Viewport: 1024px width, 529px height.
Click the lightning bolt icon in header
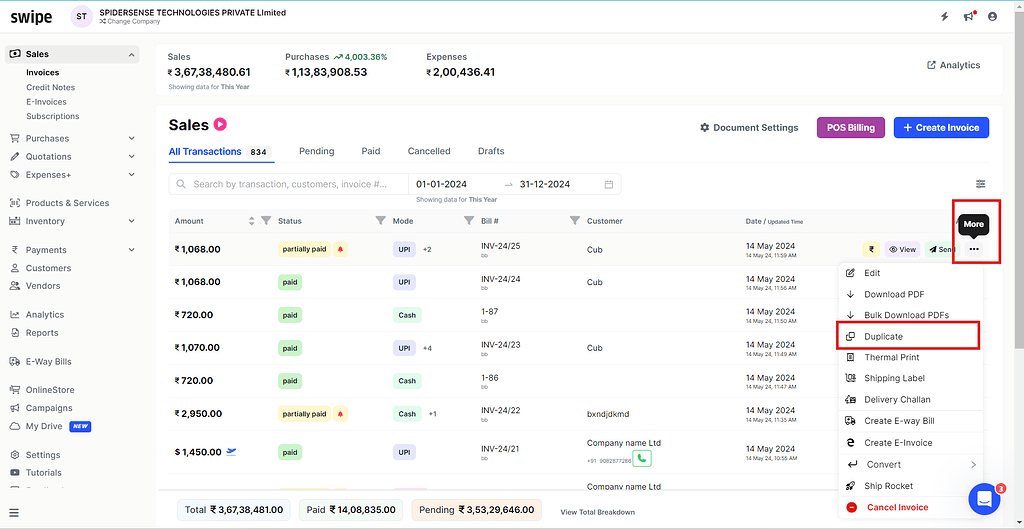click(x=945, y=17)
